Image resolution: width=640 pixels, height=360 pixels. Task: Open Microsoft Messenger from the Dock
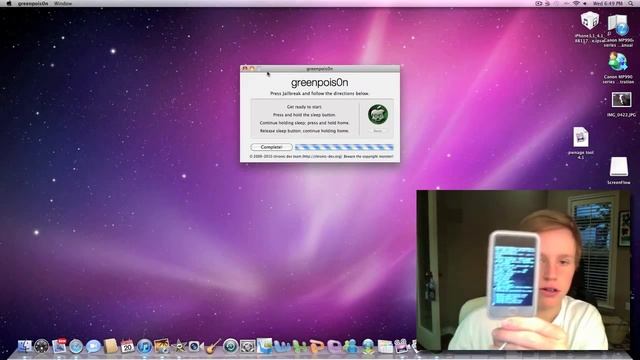point(350,347)
